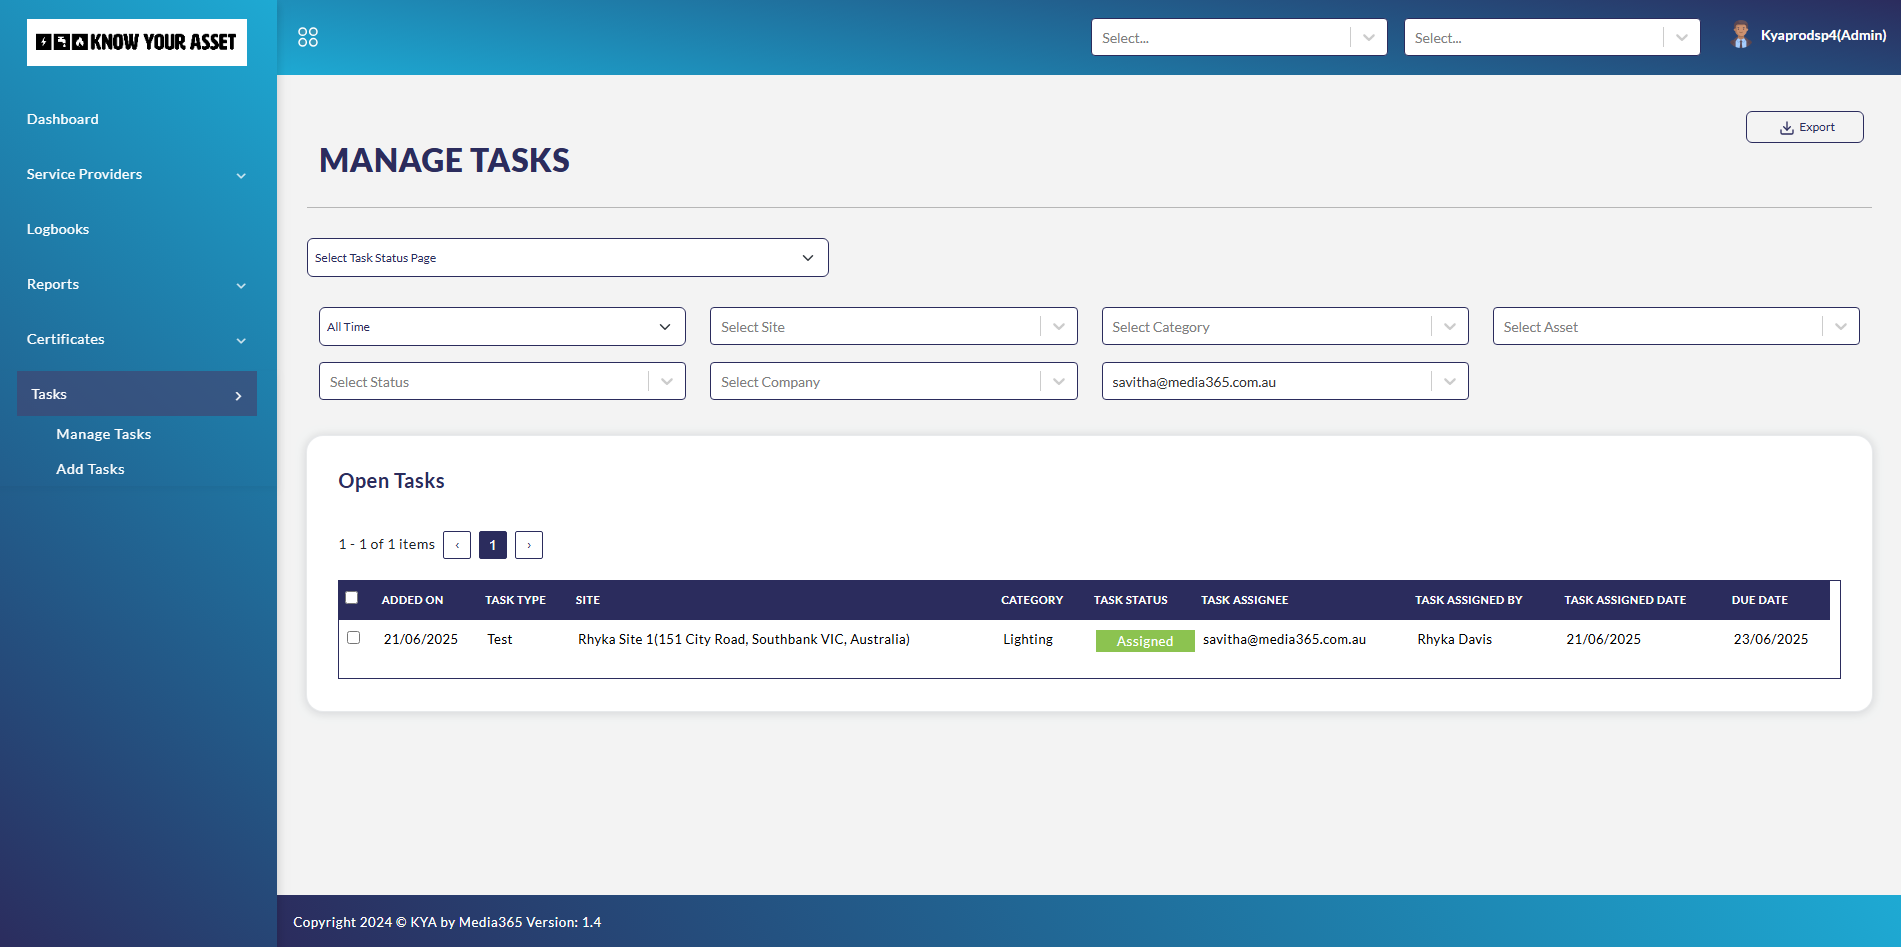Screen dimensions: 1901x947
Task: Click page number 1 in pagination
Action: click(x=493, y=545)
